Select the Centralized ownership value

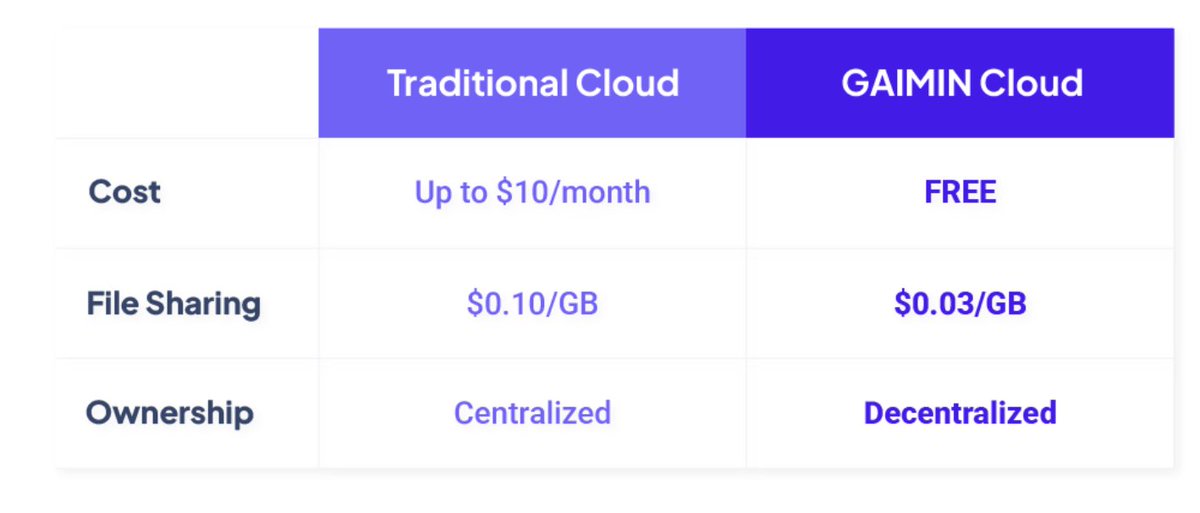[532, 413]
